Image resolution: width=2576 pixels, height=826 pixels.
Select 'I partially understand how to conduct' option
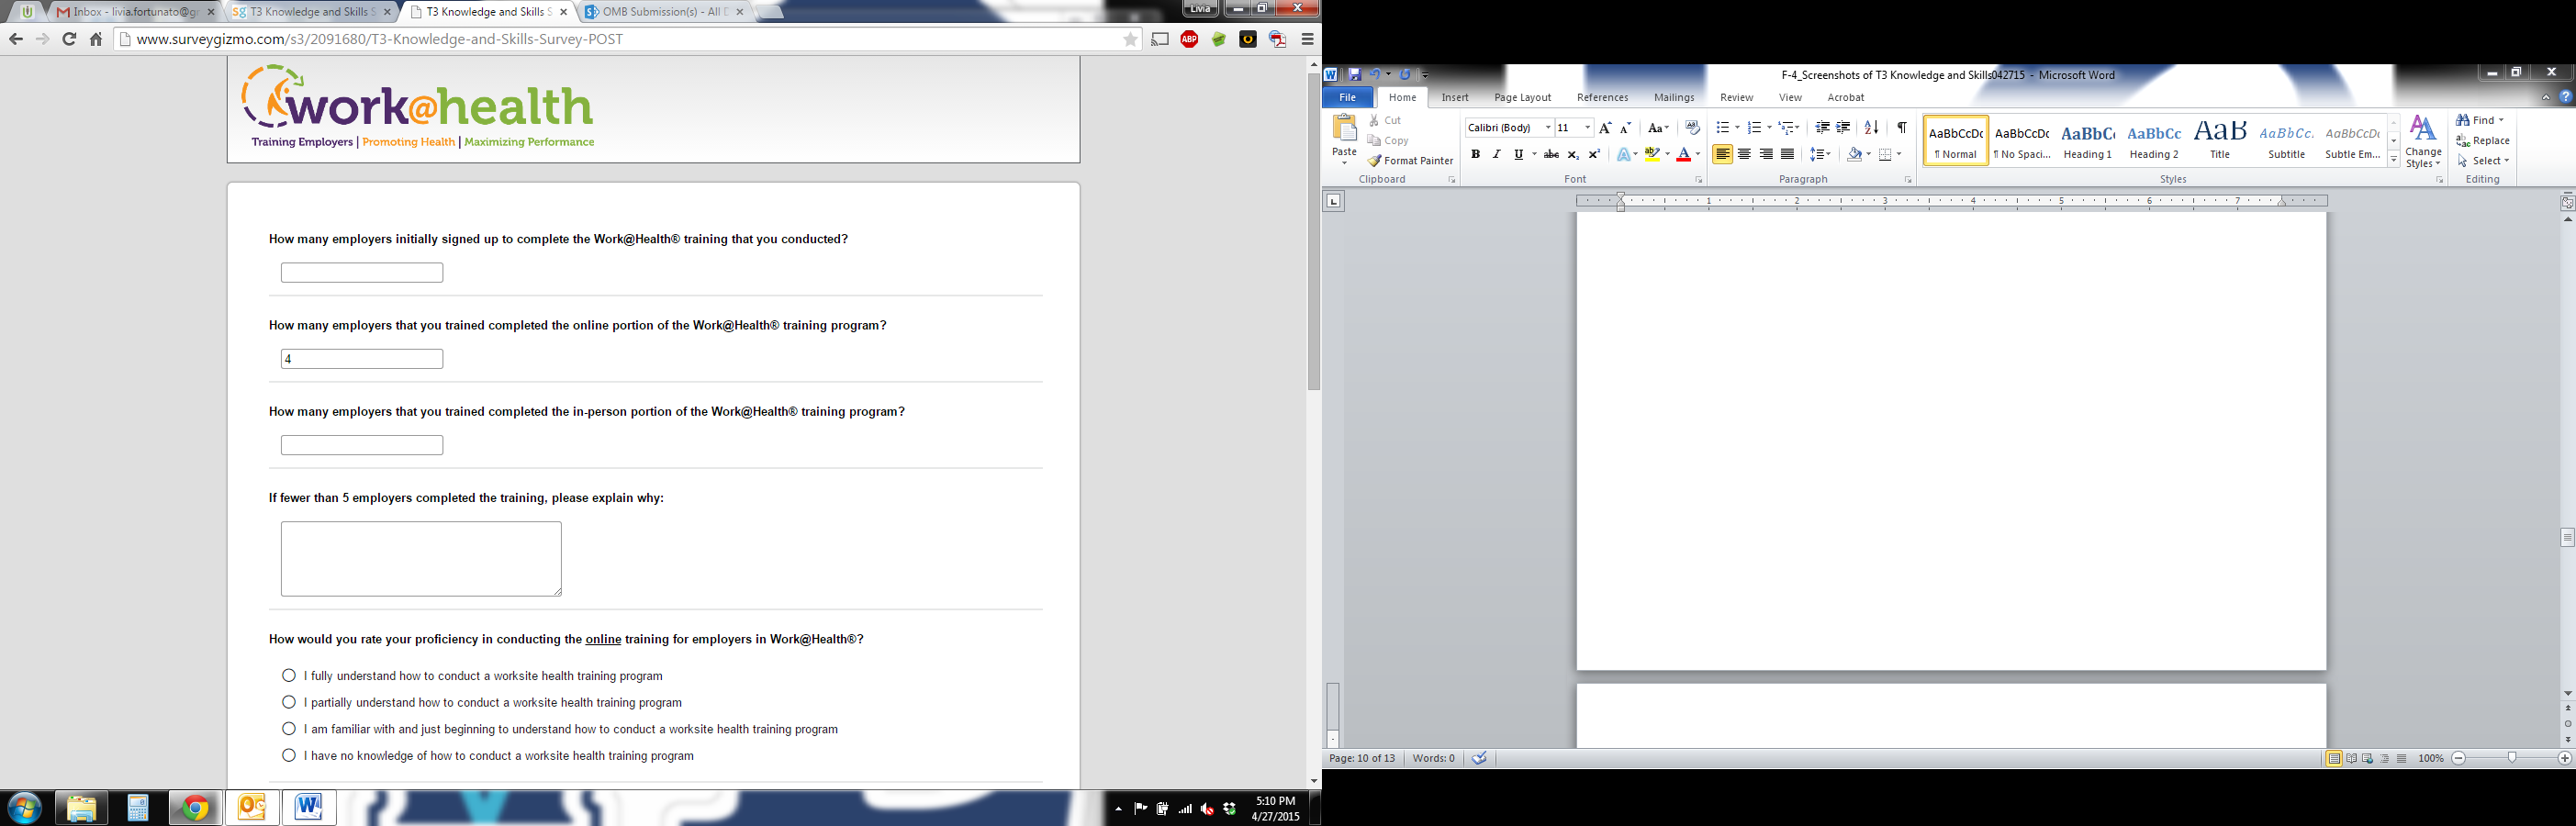[x=289, y=702]
